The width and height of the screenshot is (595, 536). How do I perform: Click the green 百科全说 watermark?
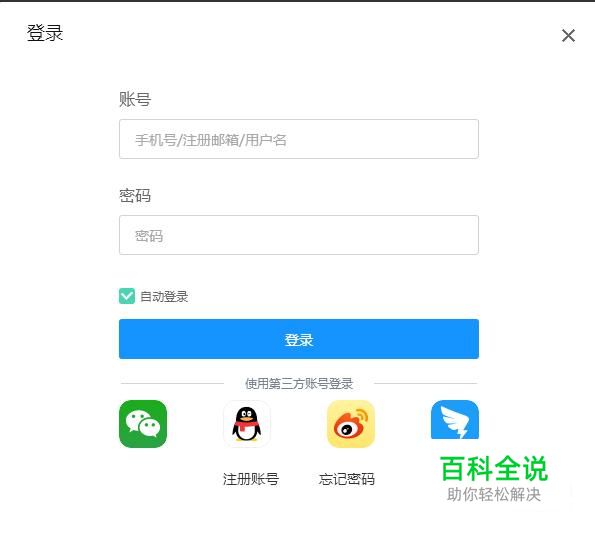[494, 469]
